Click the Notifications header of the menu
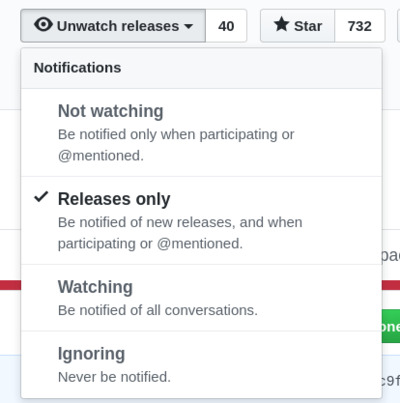Image resolution: width=400 pixels, height=403 pixels. (x=77, y=68)
